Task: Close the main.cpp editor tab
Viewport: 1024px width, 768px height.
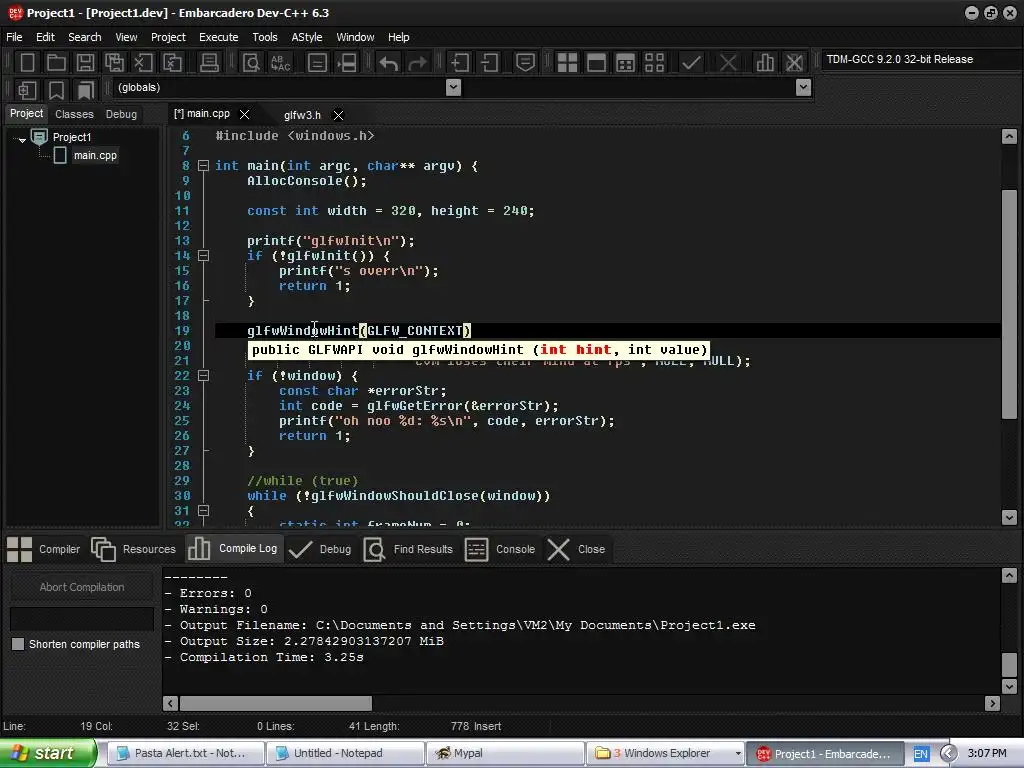Action: click(x=244, y=114)
